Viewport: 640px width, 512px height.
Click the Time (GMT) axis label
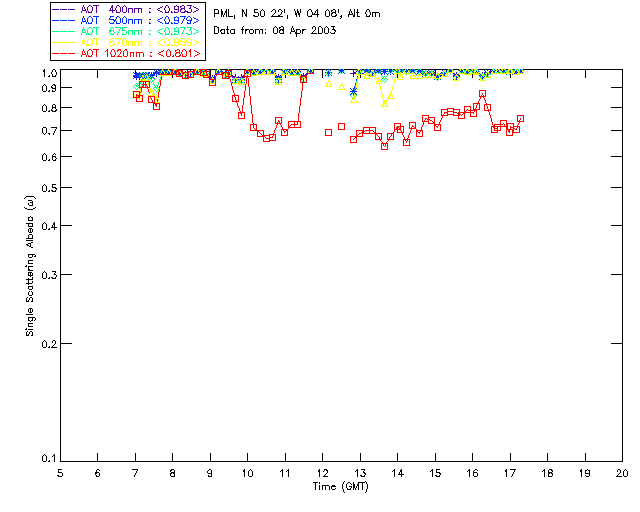tap(340, 487)
